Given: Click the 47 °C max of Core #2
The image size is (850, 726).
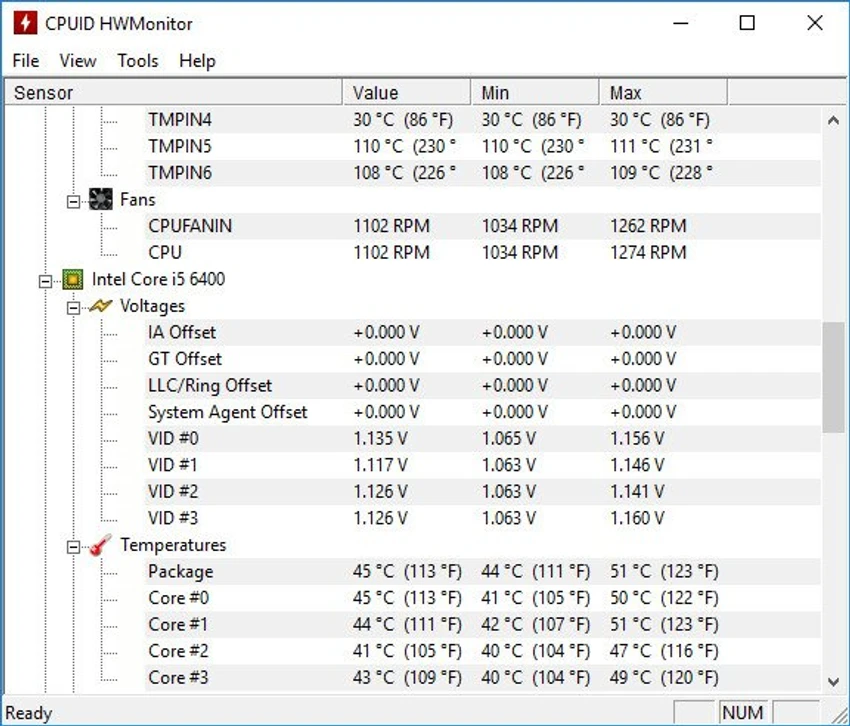Looking at the screenshot, I should [x=664, y=651].
